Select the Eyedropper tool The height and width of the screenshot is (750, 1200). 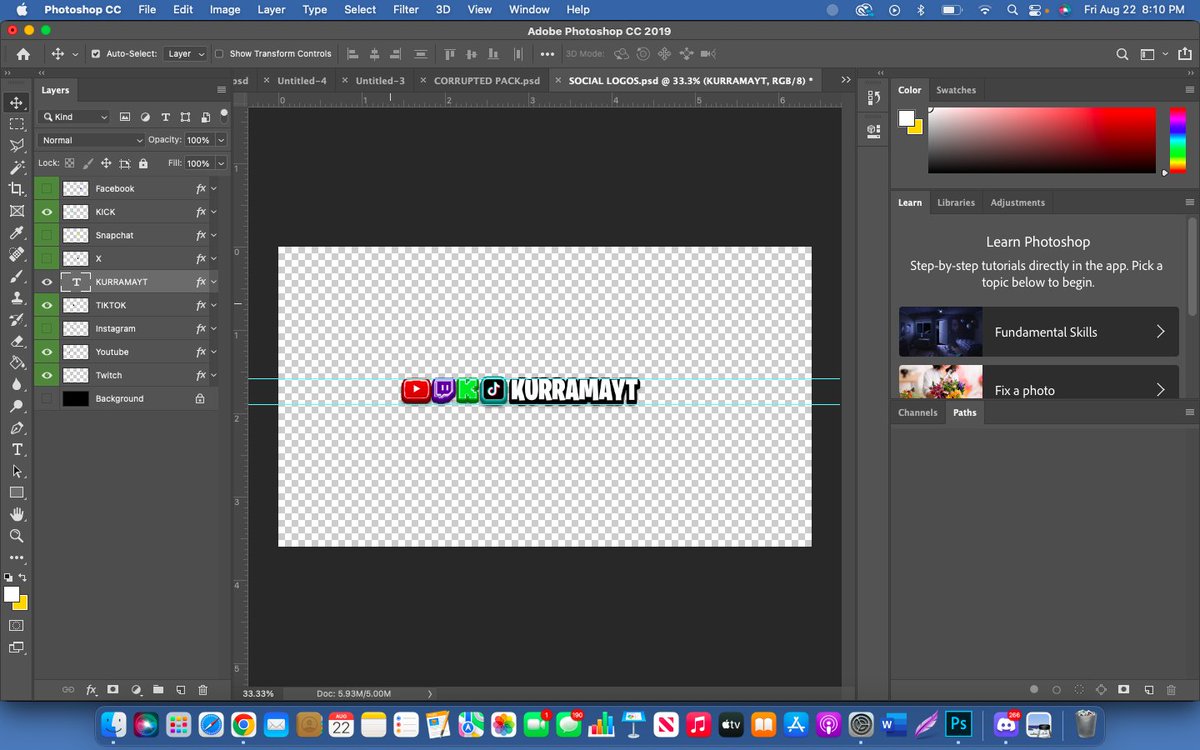point(16,233)
